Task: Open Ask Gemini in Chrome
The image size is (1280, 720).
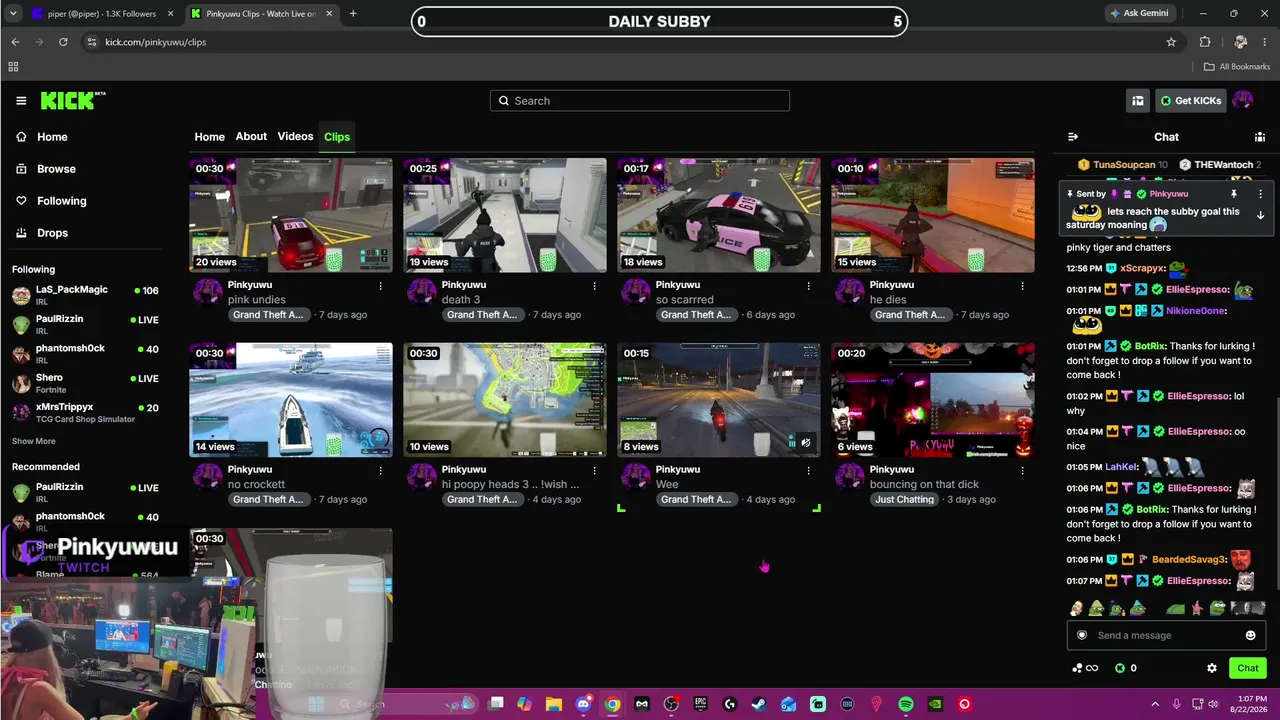Action: 1139,14
